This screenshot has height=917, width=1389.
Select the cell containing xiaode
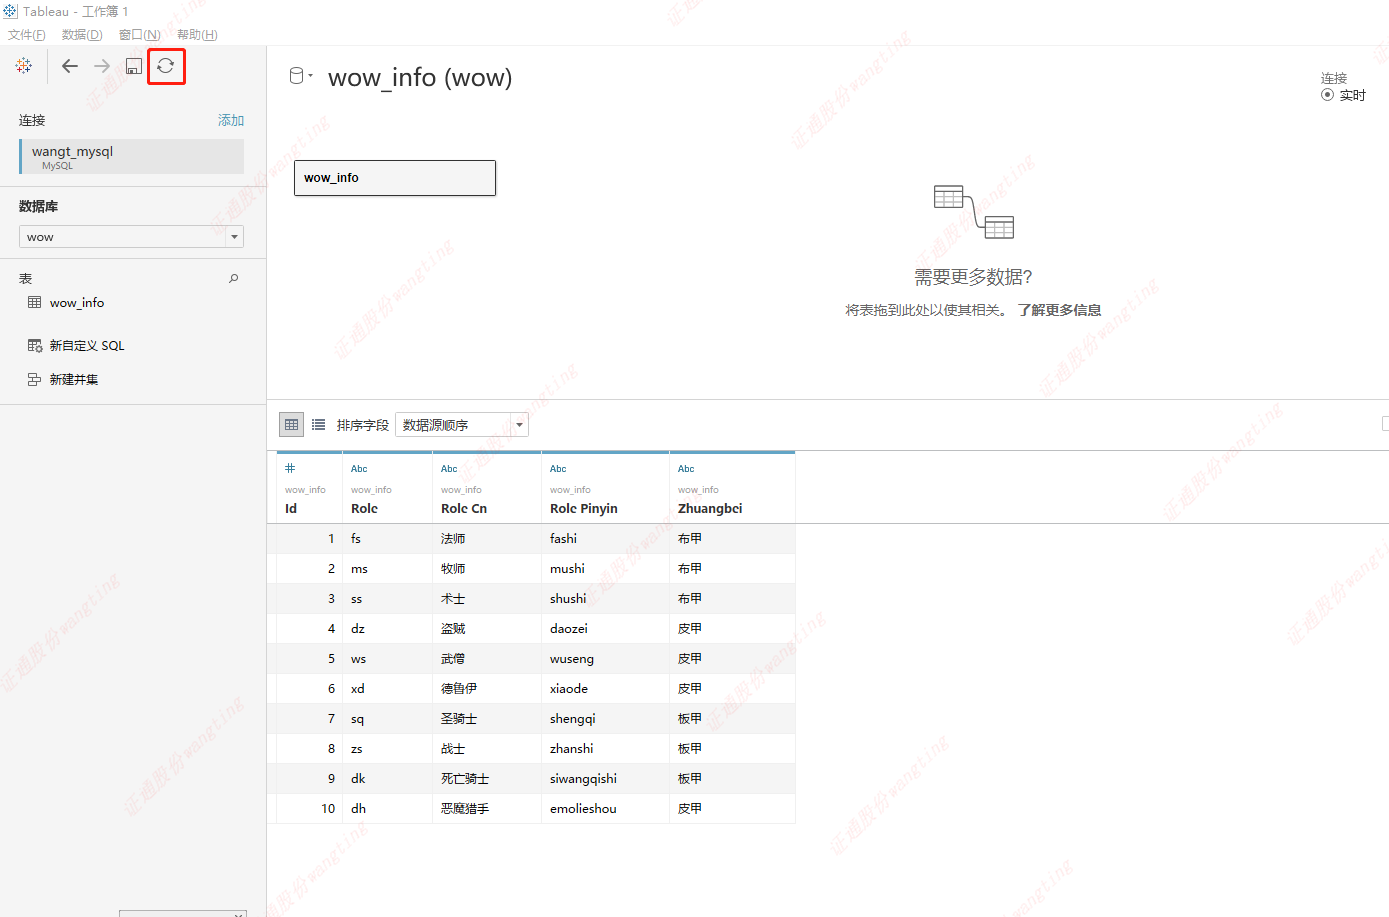pyautogui.click(x=605, y=688)
